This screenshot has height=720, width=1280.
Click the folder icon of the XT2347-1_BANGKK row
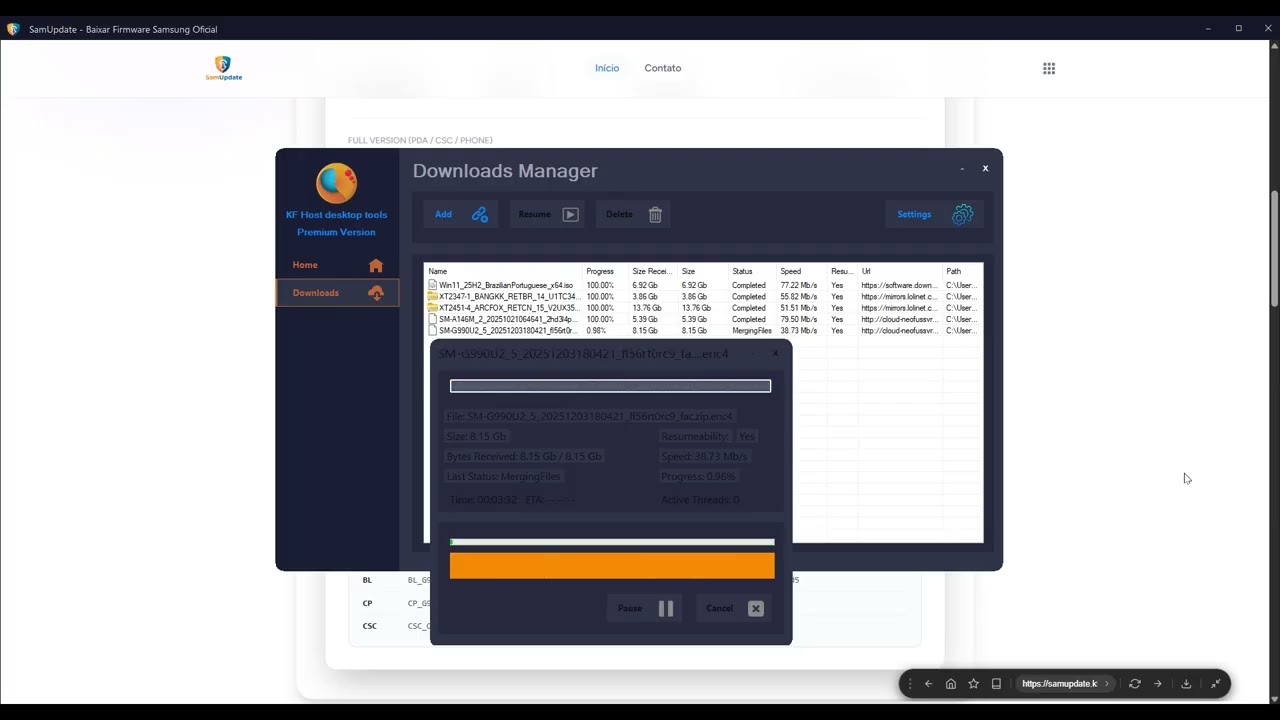click(433, 297)
